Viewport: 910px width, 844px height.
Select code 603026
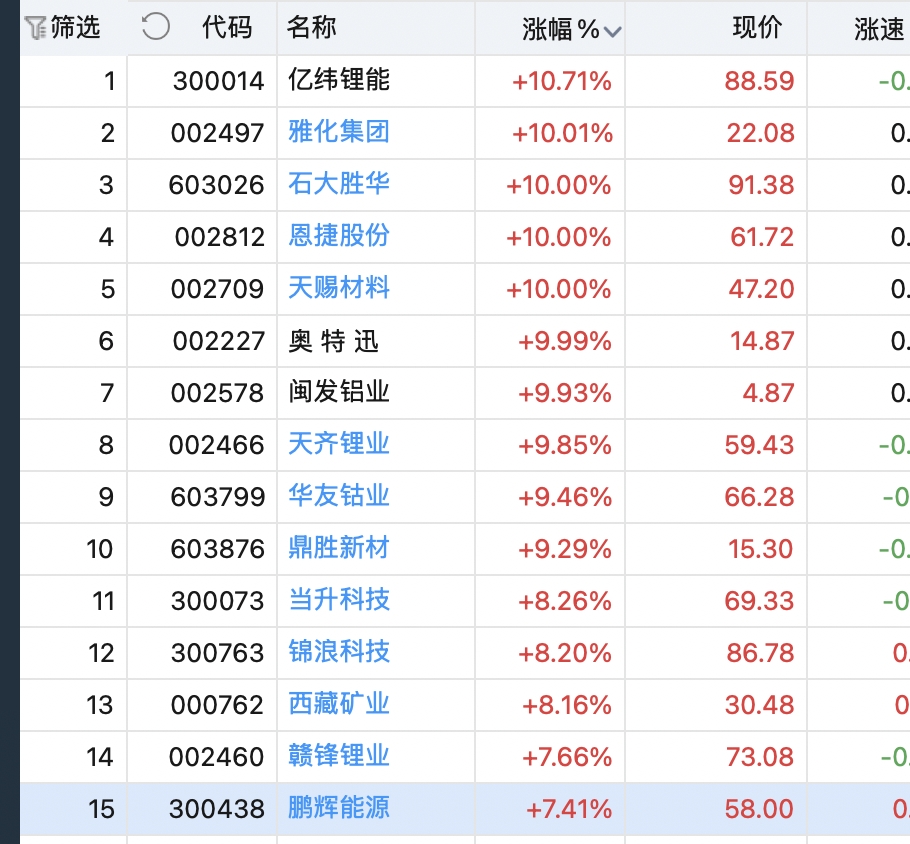tap(216, 186)
